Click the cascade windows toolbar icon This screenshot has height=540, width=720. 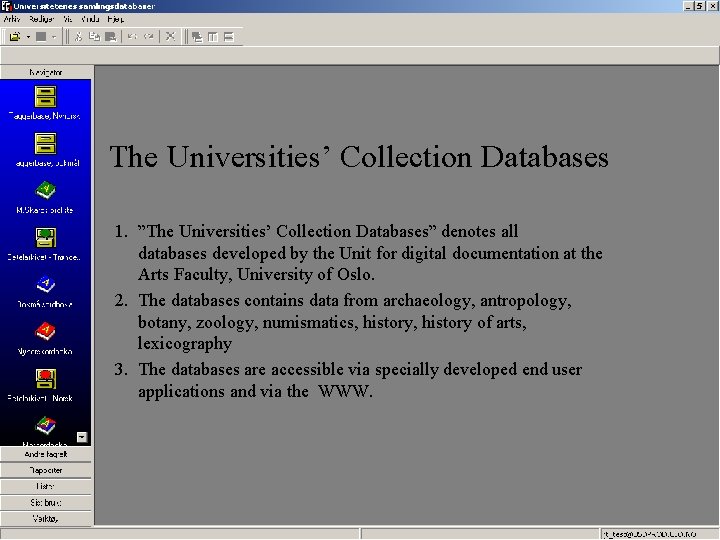(197, 37)
